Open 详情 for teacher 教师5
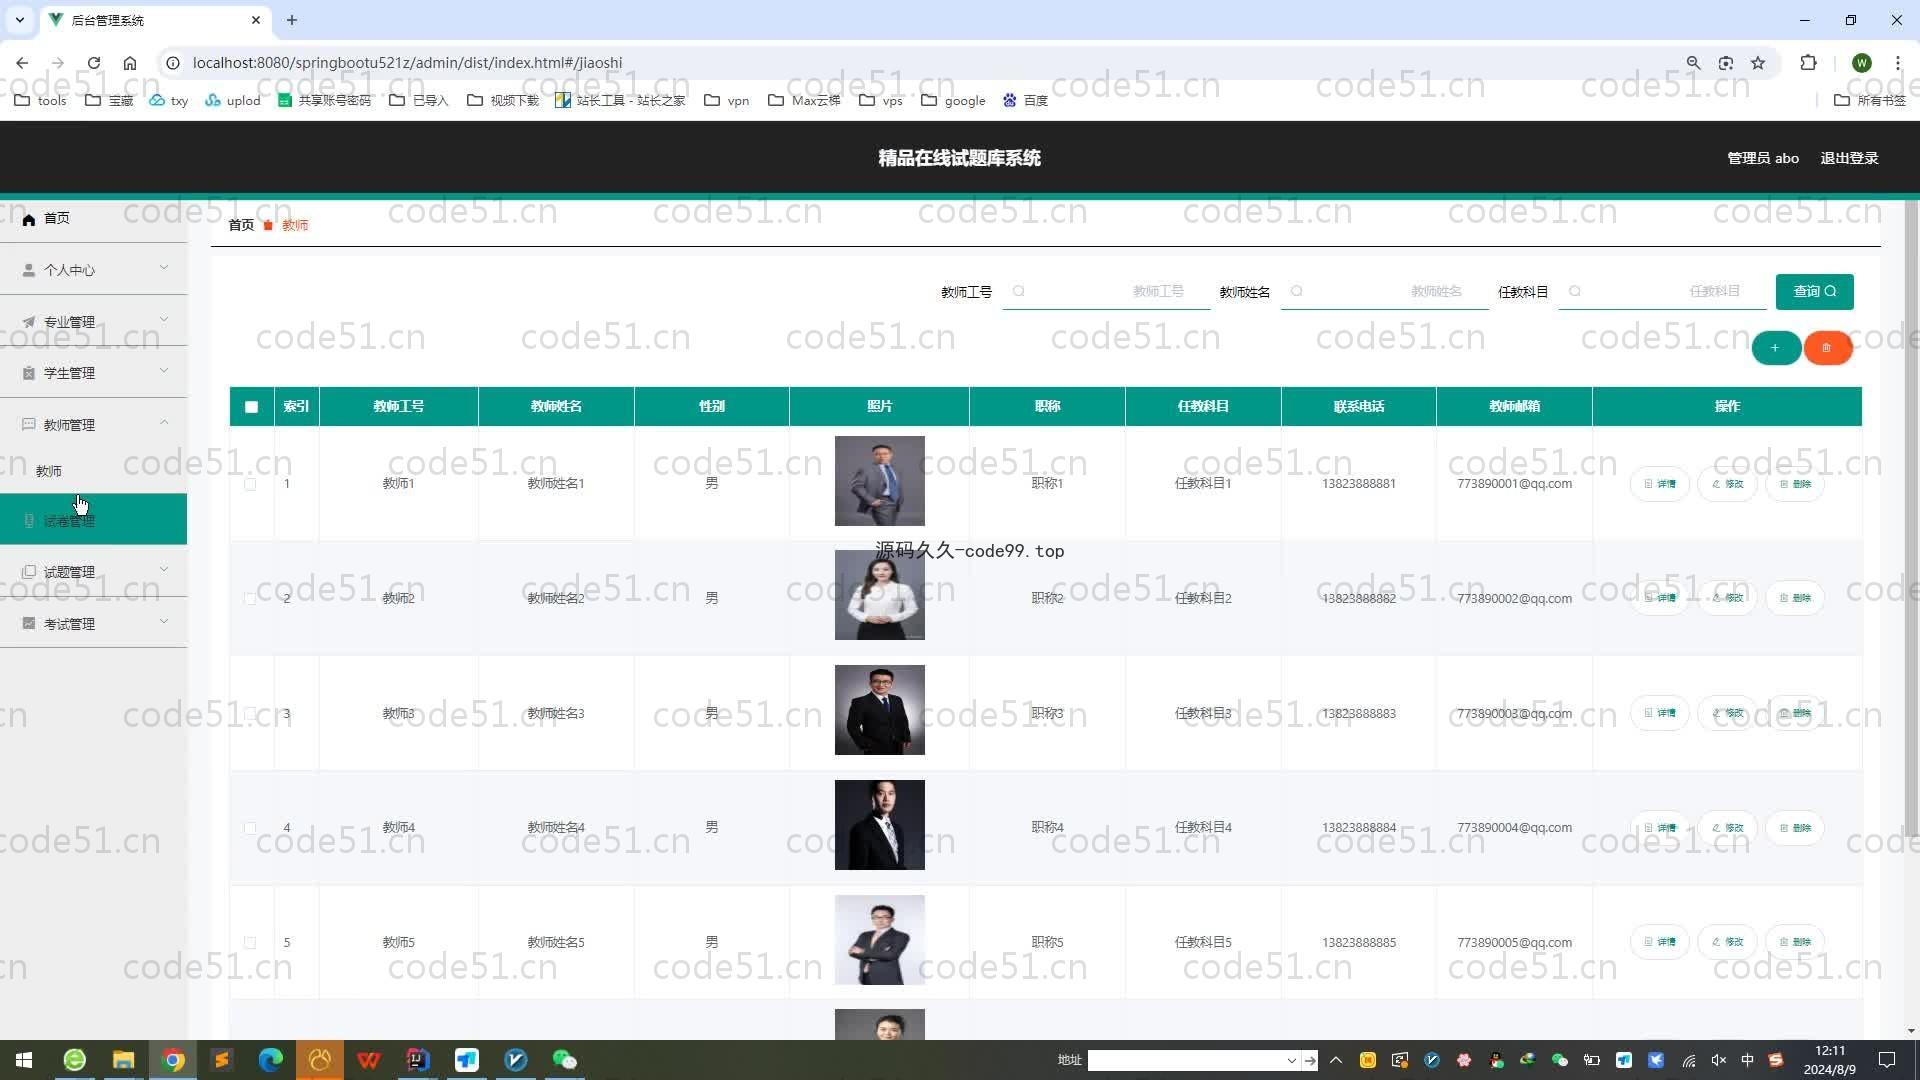This screenshot has width=1920, height=1080. point(1660,942)
